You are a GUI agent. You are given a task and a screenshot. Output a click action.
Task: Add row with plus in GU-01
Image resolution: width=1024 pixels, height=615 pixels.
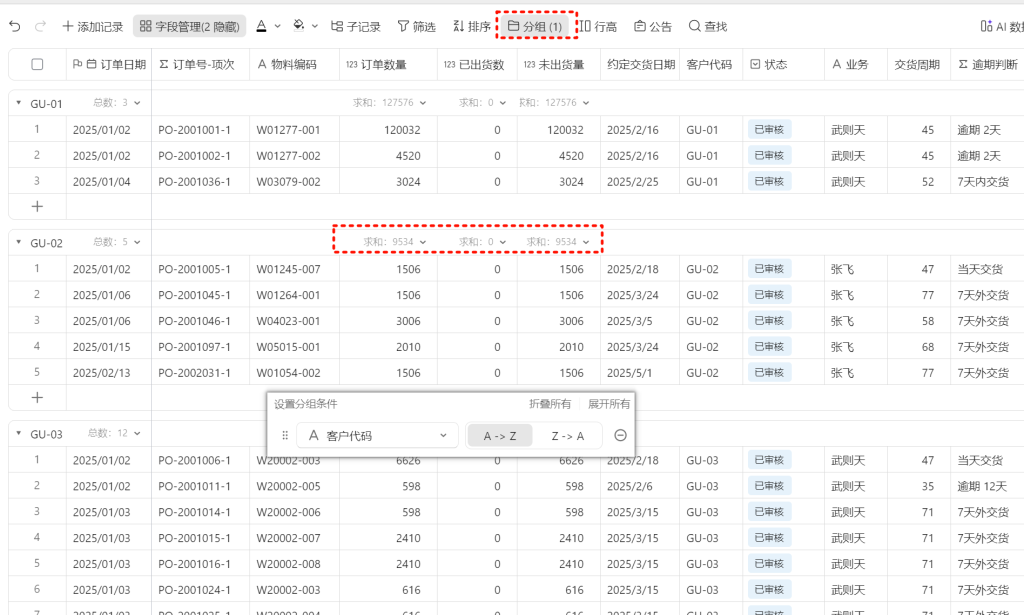click(37, 206)
